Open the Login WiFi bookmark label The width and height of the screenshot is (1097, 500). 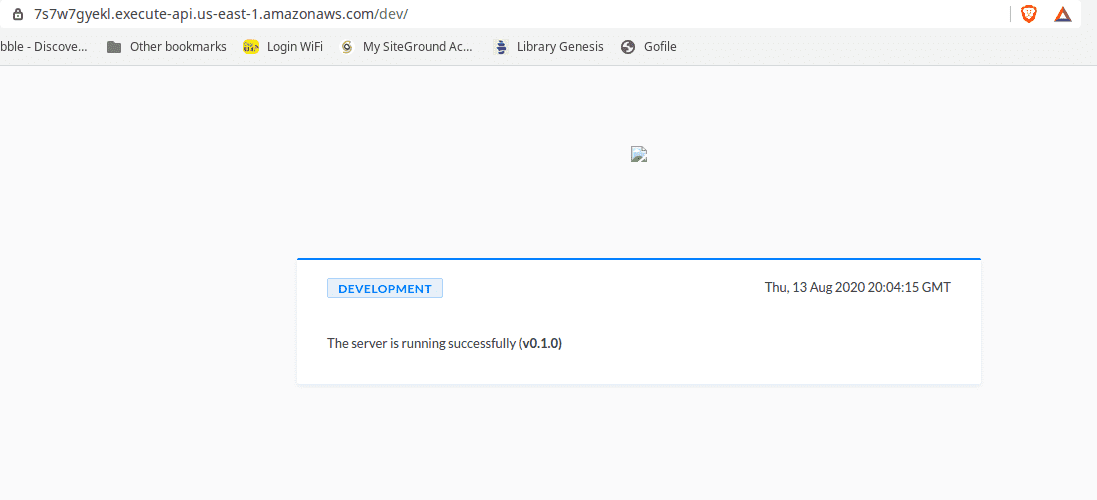294,47
